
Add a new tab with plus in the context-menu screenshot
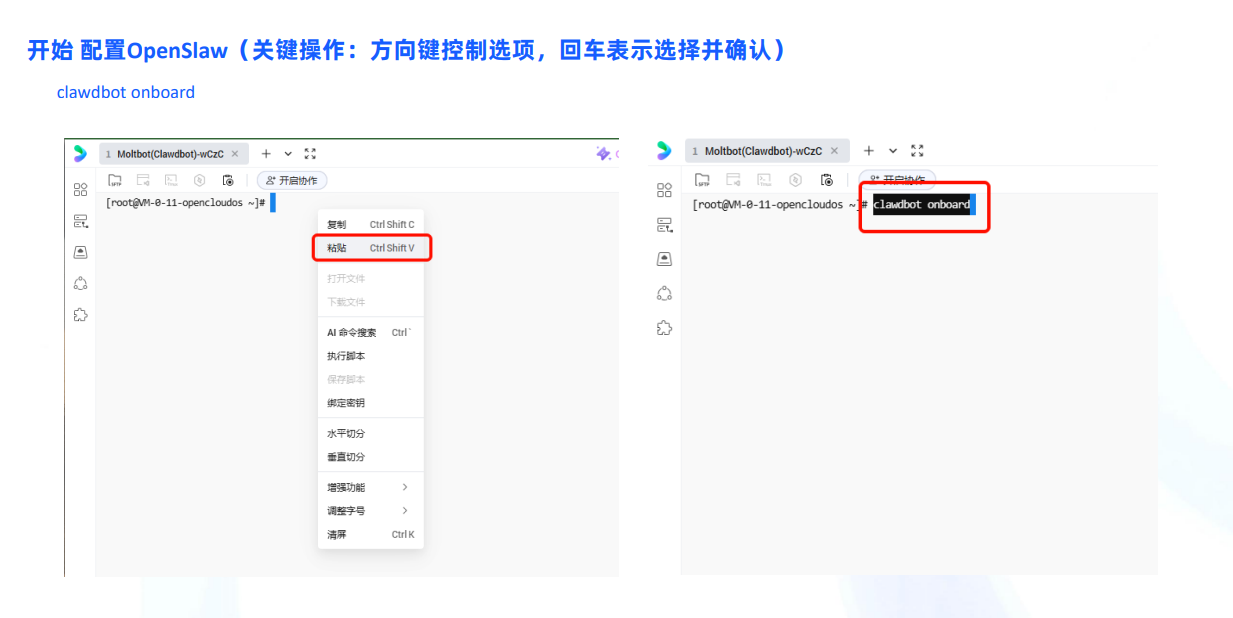(266, 153)
